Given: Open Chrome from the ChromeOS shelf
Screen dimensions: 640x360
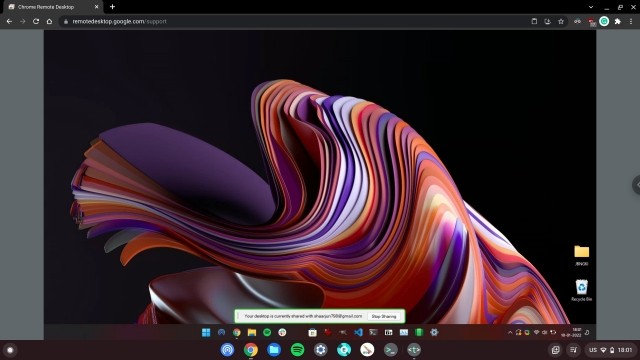Looking at the screenshot, I should point(251,350).
